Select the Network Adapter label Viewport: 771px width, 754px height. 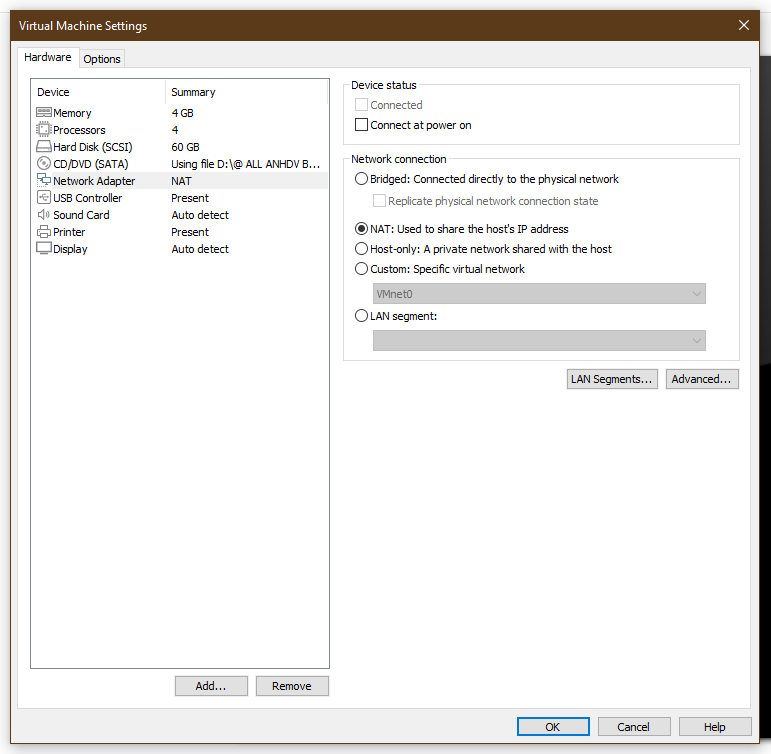[94, 181]
